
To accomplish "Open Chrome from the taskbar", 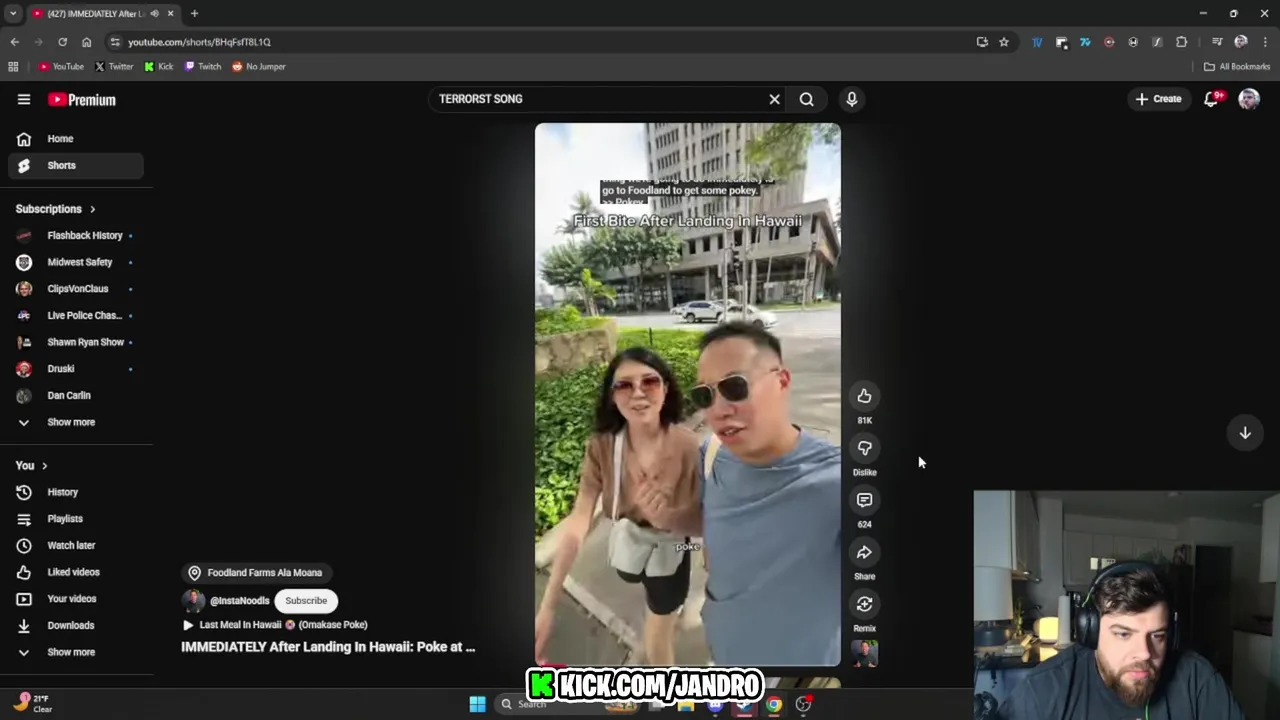I will click(x=774, y=704).
